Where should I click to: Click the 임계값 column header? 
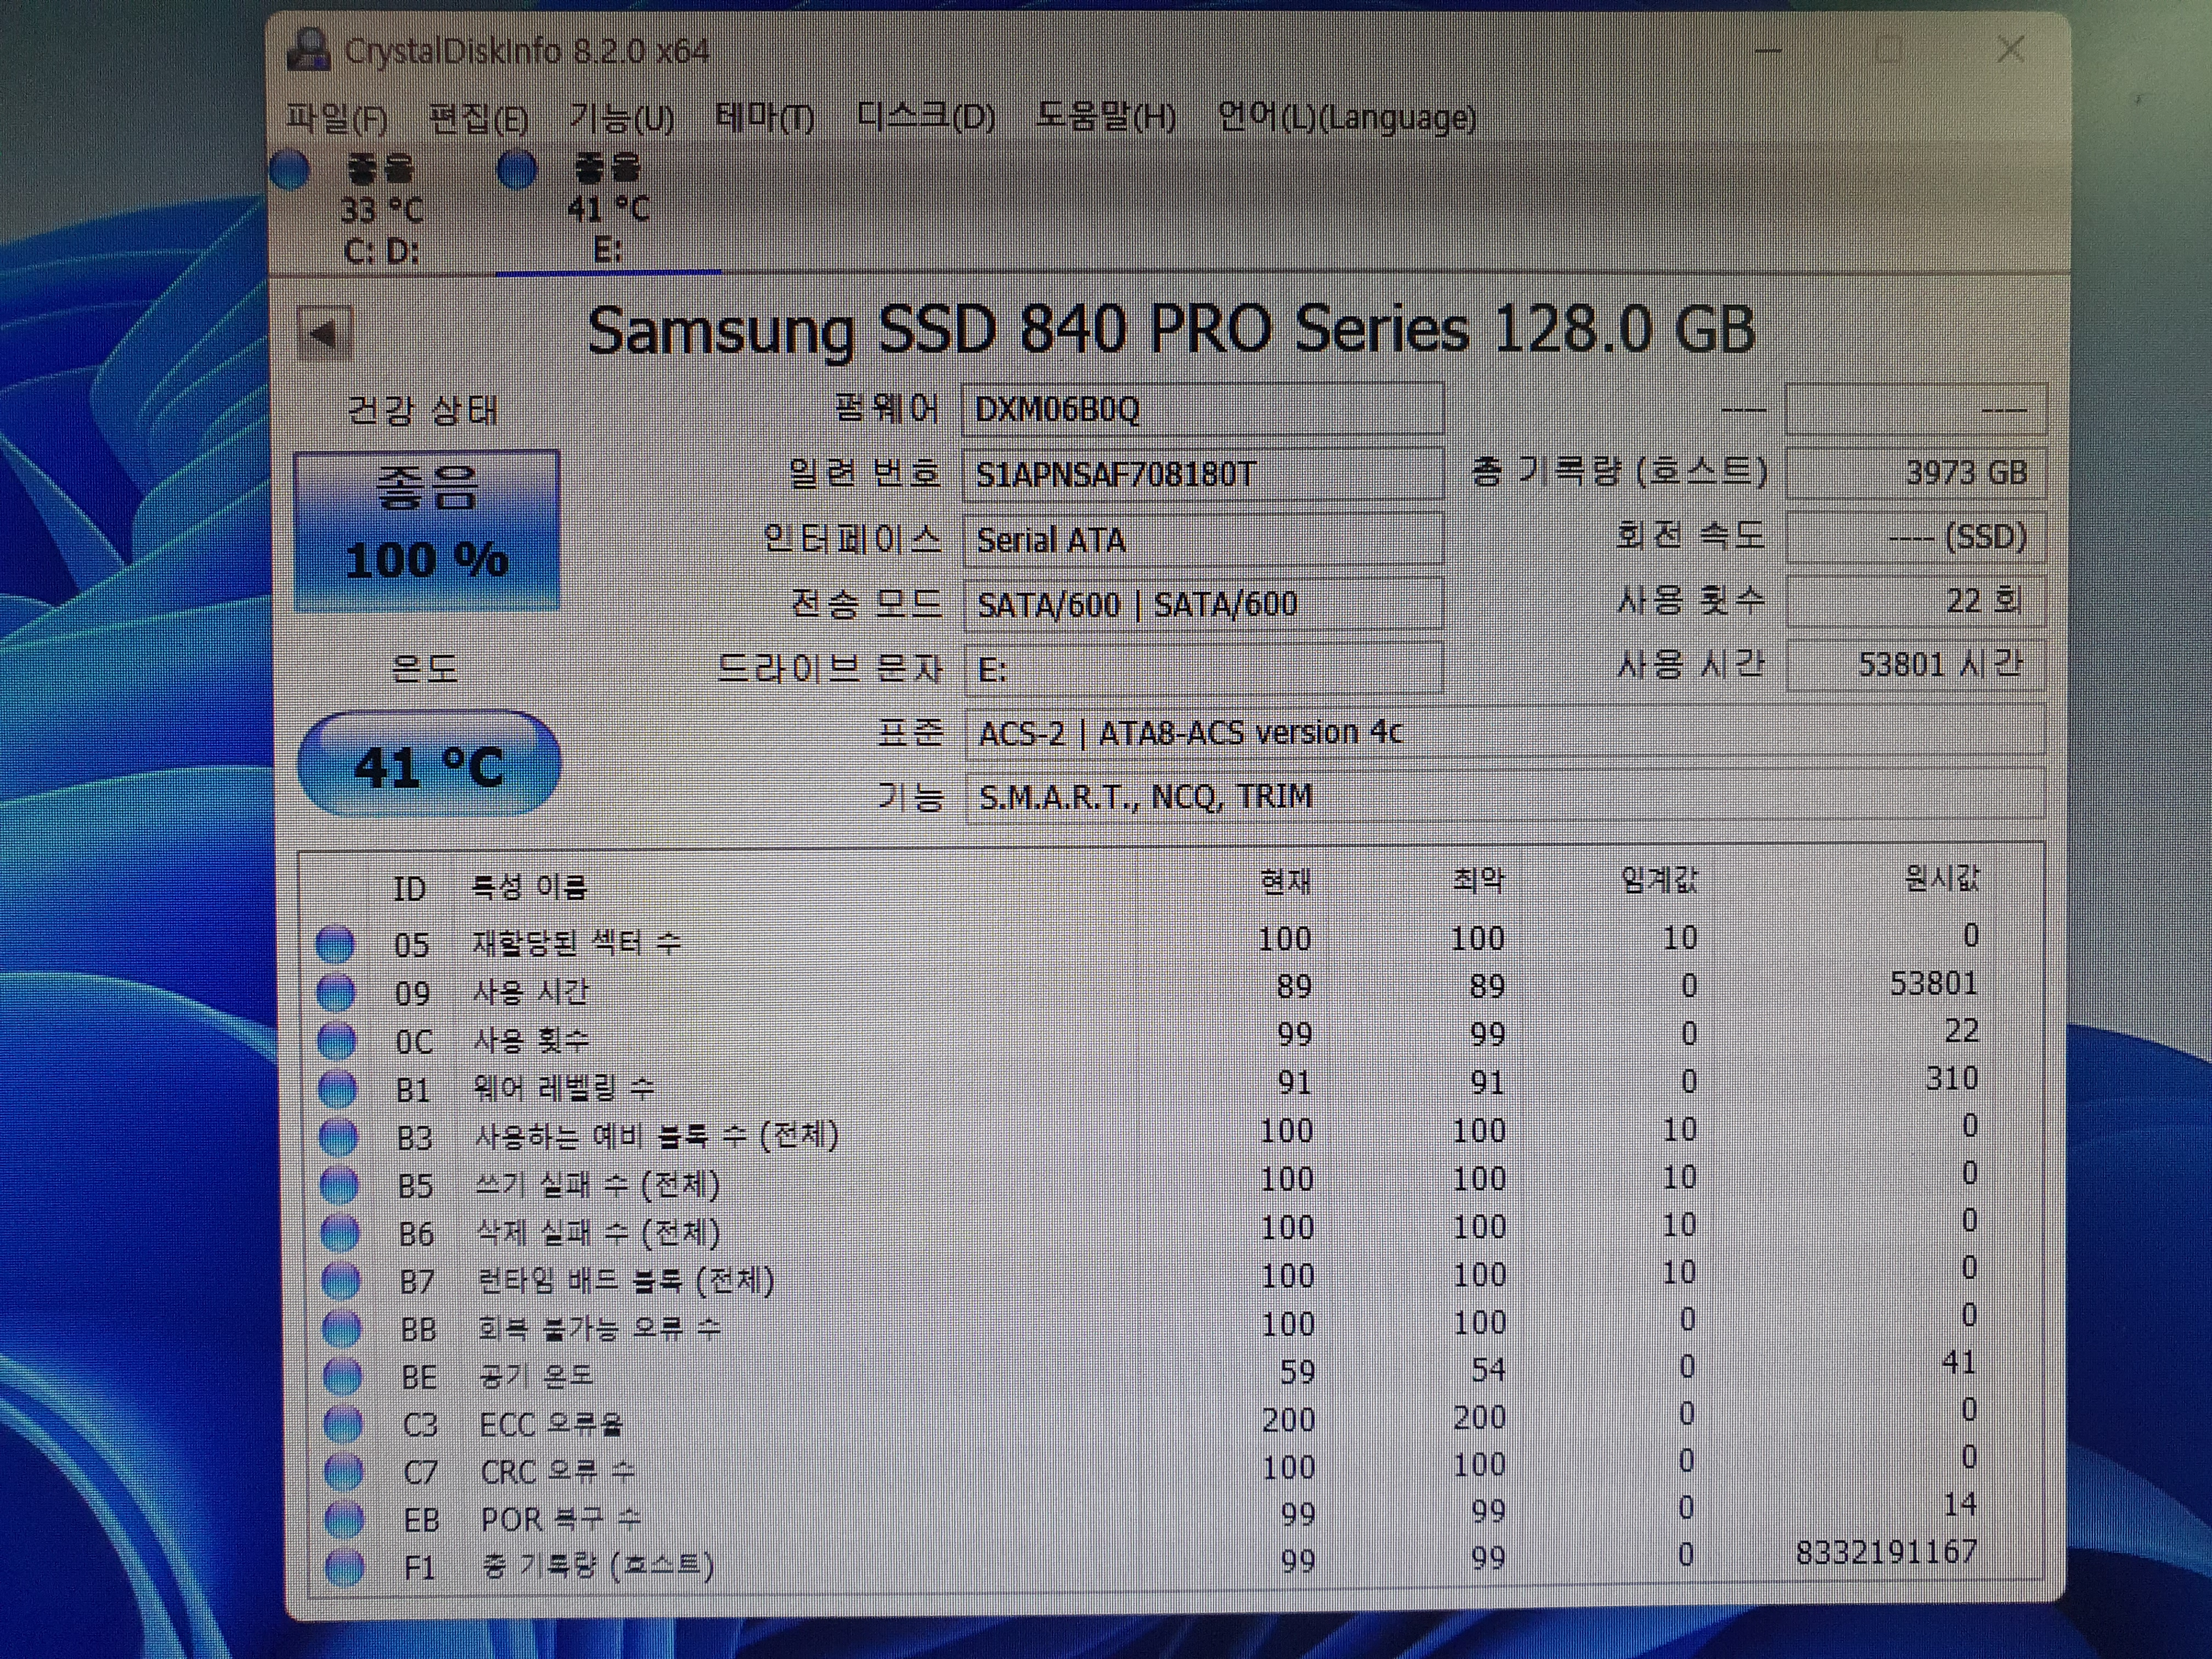tap(1660, 879)
